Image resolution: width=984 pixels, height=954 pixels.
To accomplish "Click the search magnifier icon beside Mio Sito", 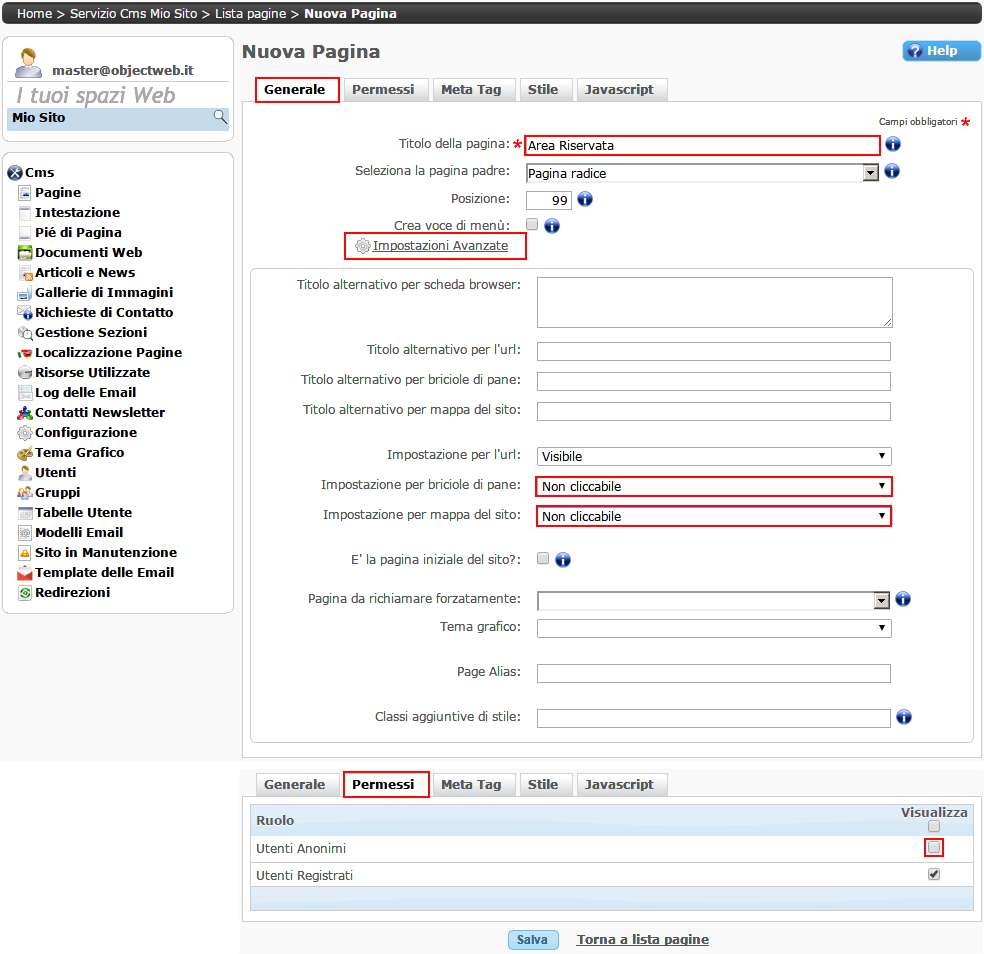I will 220,118.
